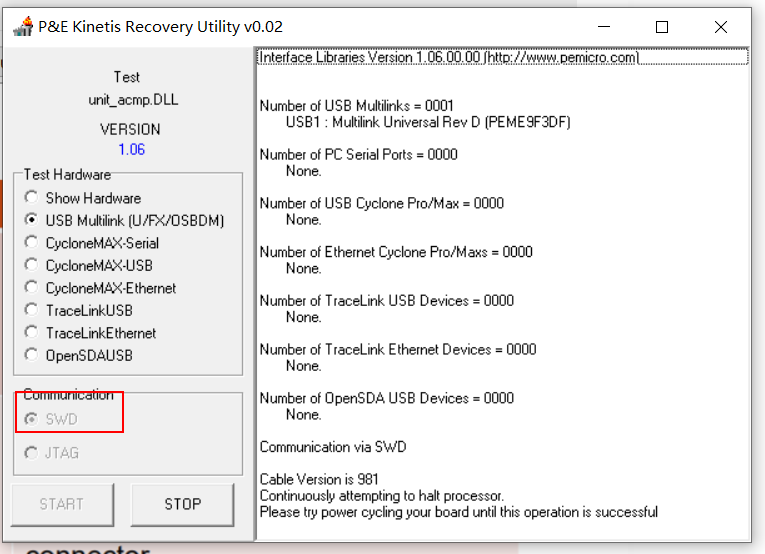Click 'Number of USB Cyclone Pro/Max = 0000' line
Screen dimensions: 765x554
pyautogui.click(x=382, y=203)
